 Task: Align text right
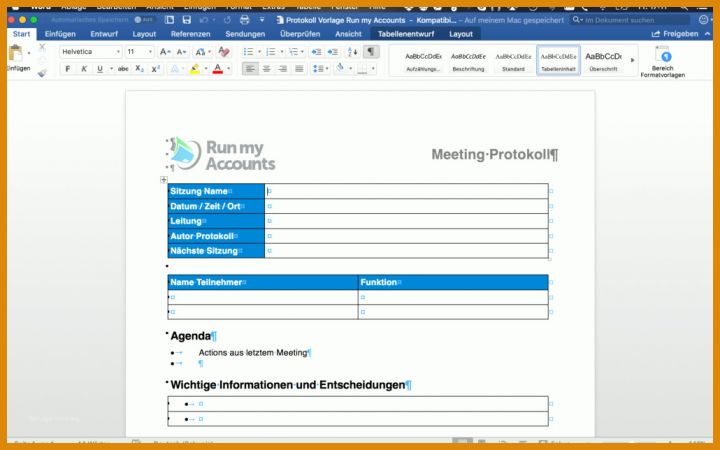283,69
